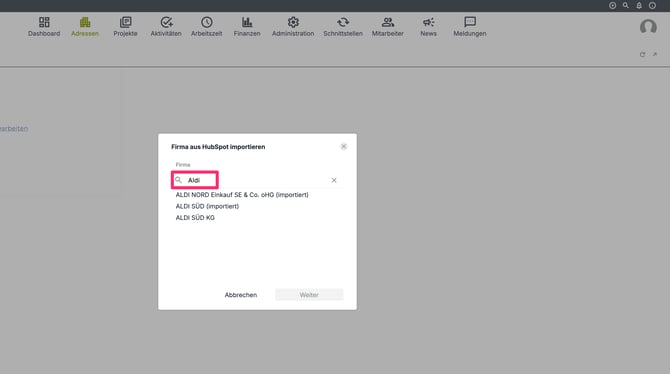Viewport: 670px width, 374px height.
Task: Open the user profile avatar
Action: [x=648, y=27]
